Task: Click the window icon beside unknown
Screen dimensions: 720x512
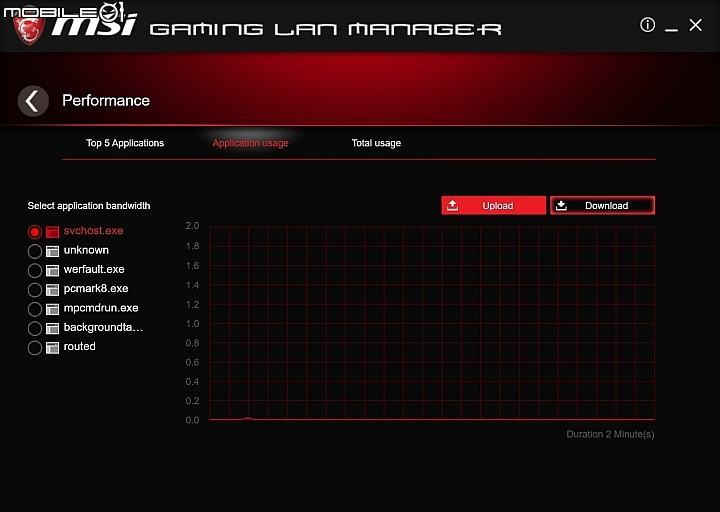Action: pos(53,251)
